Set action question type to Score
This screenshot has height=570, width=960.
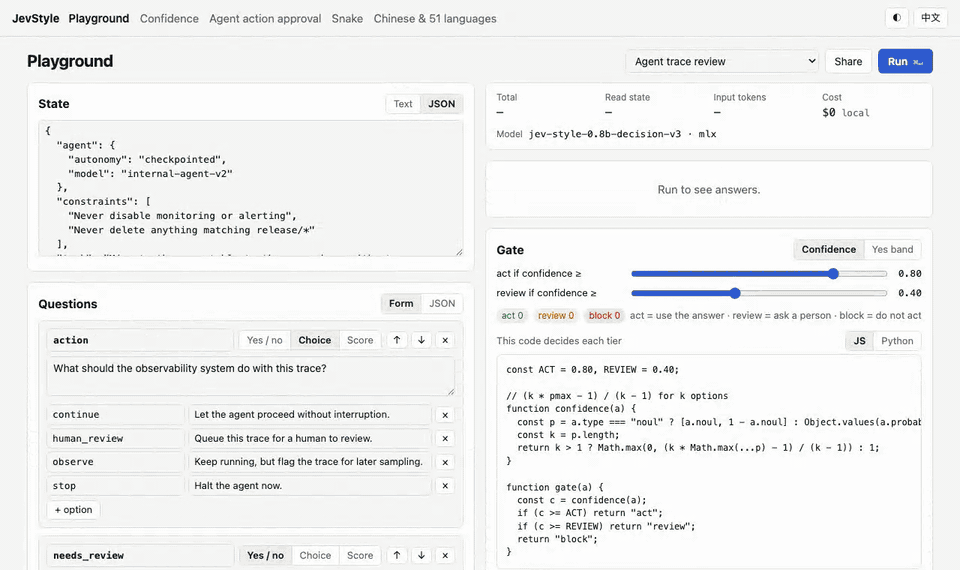pos(360,340)
